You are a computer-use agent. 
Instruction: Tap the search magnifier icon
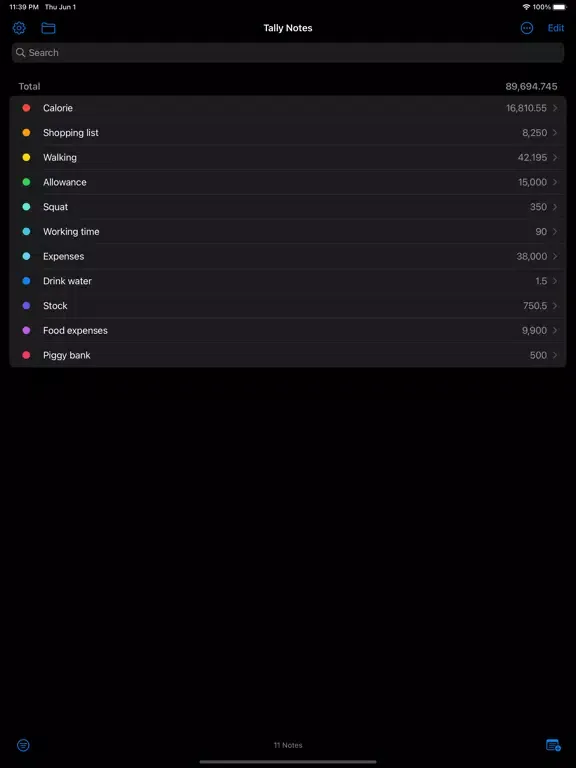[21, 52]
